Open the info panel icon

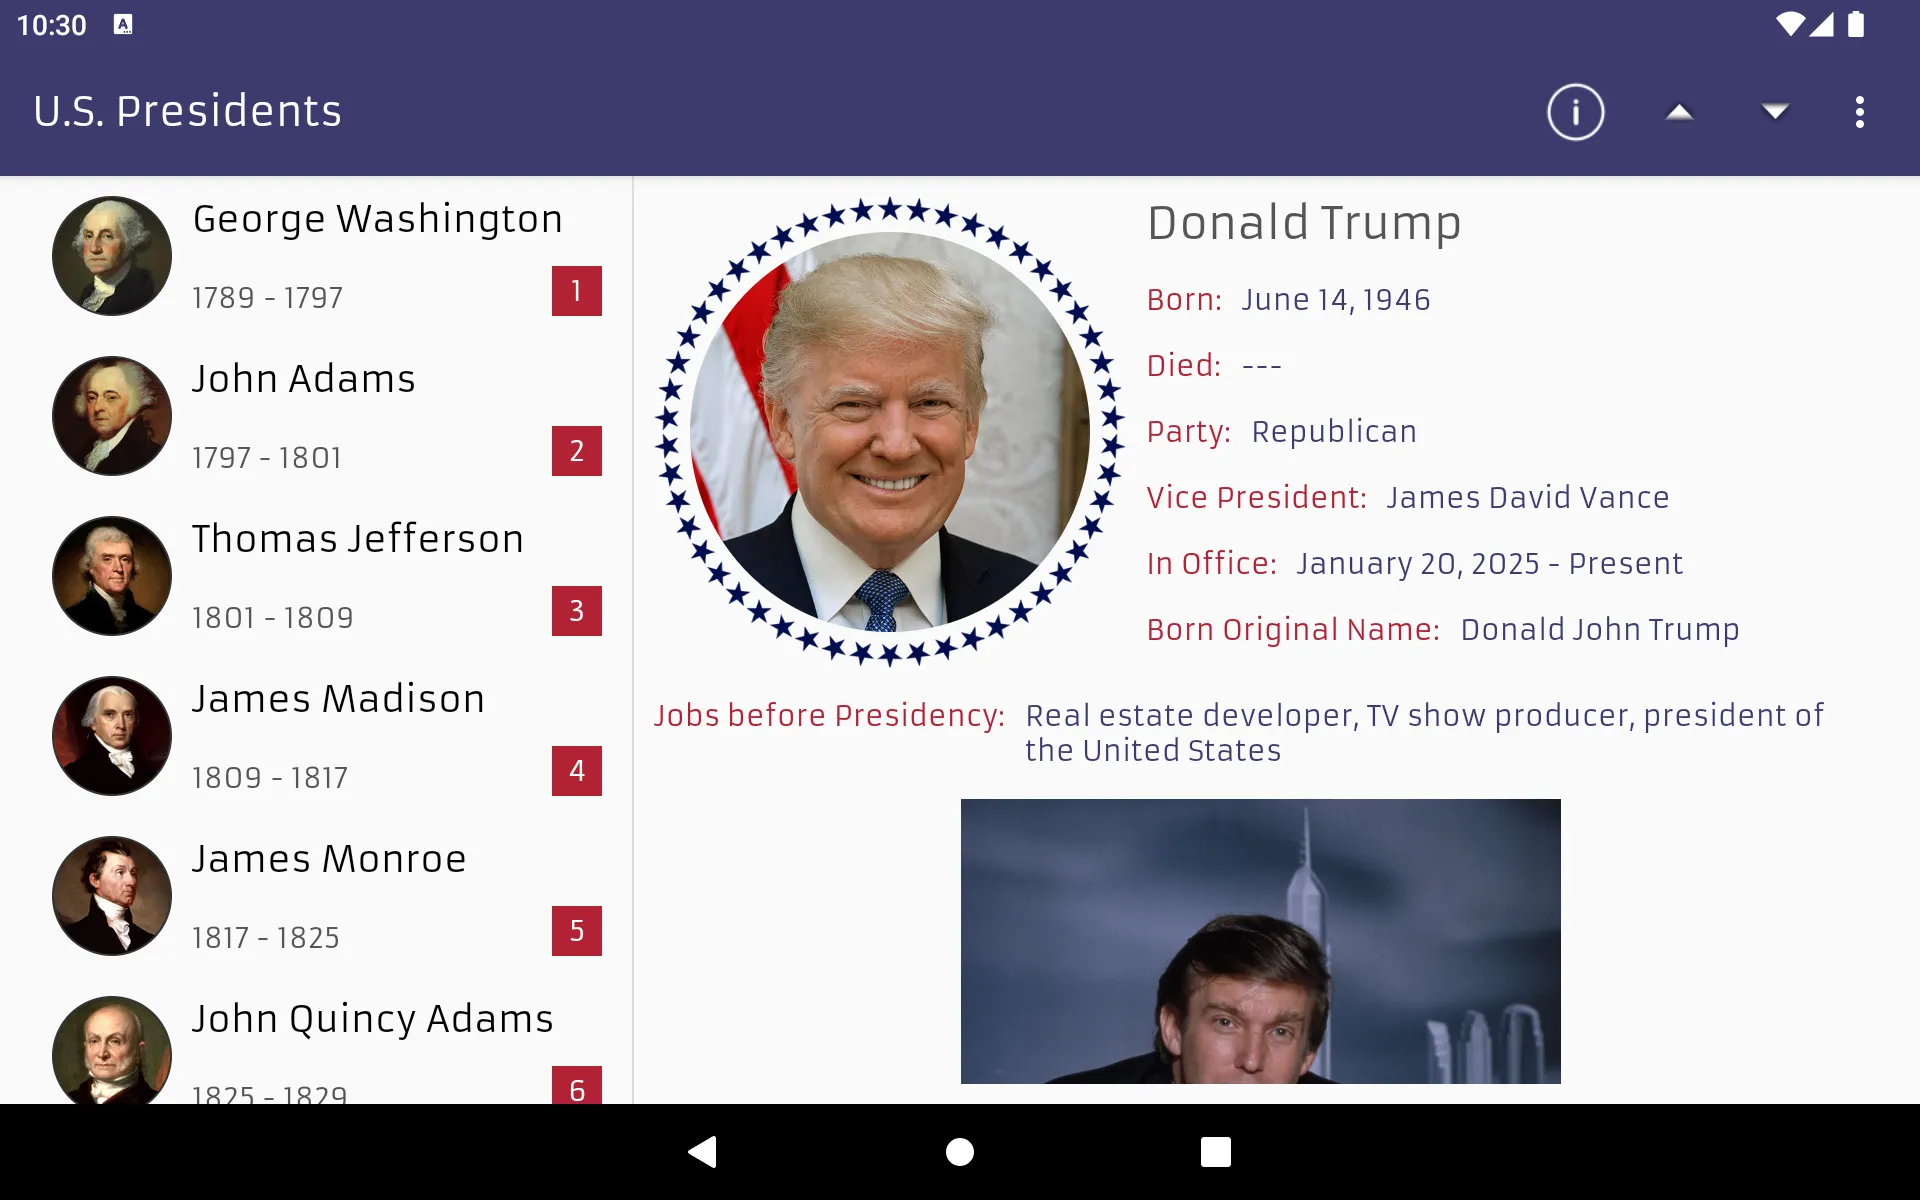(x=1576, y=111)
